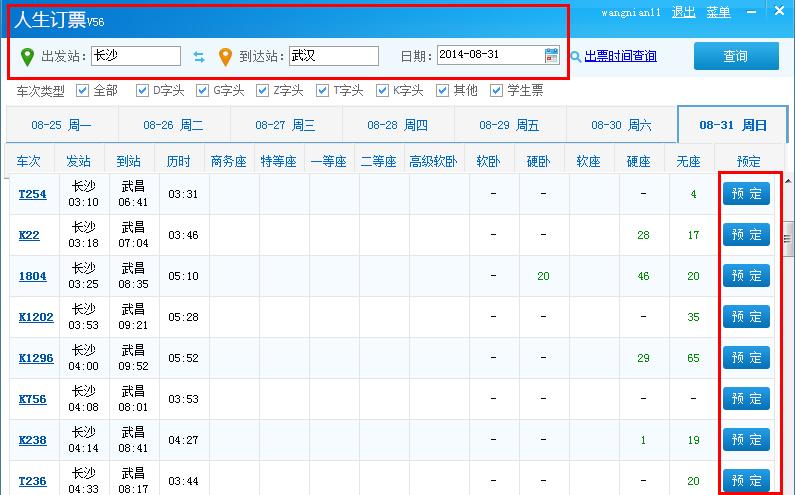Toggle the D字头 checkbox
The height and width of the screenshot is (495, 795).
coord(142,91)
